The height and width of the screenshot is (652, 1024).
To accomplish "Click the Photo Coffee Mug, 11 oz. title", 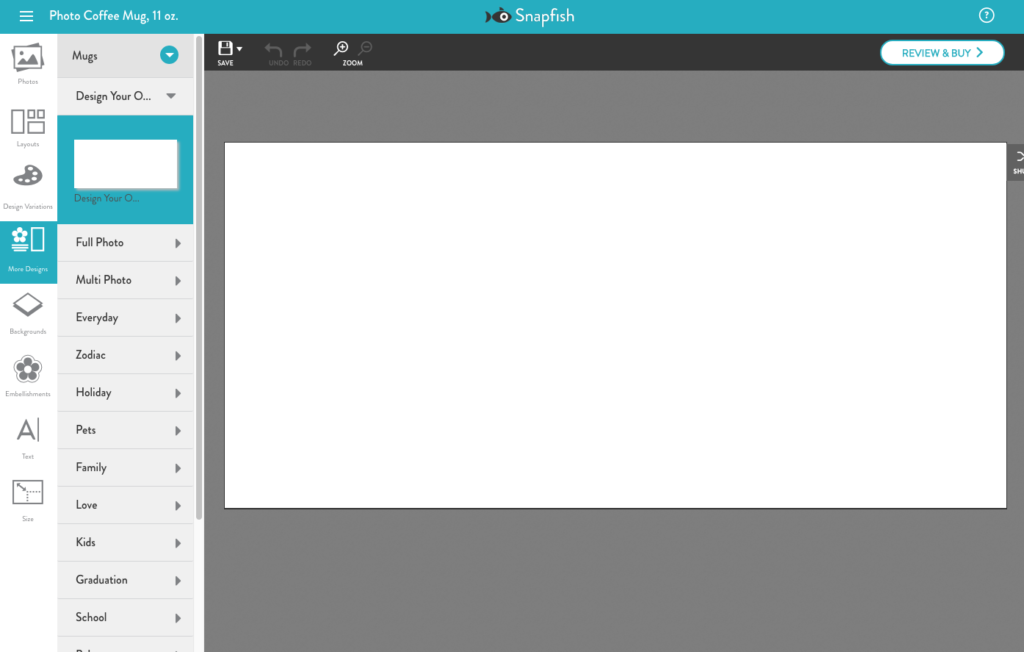I will (114, 16).
